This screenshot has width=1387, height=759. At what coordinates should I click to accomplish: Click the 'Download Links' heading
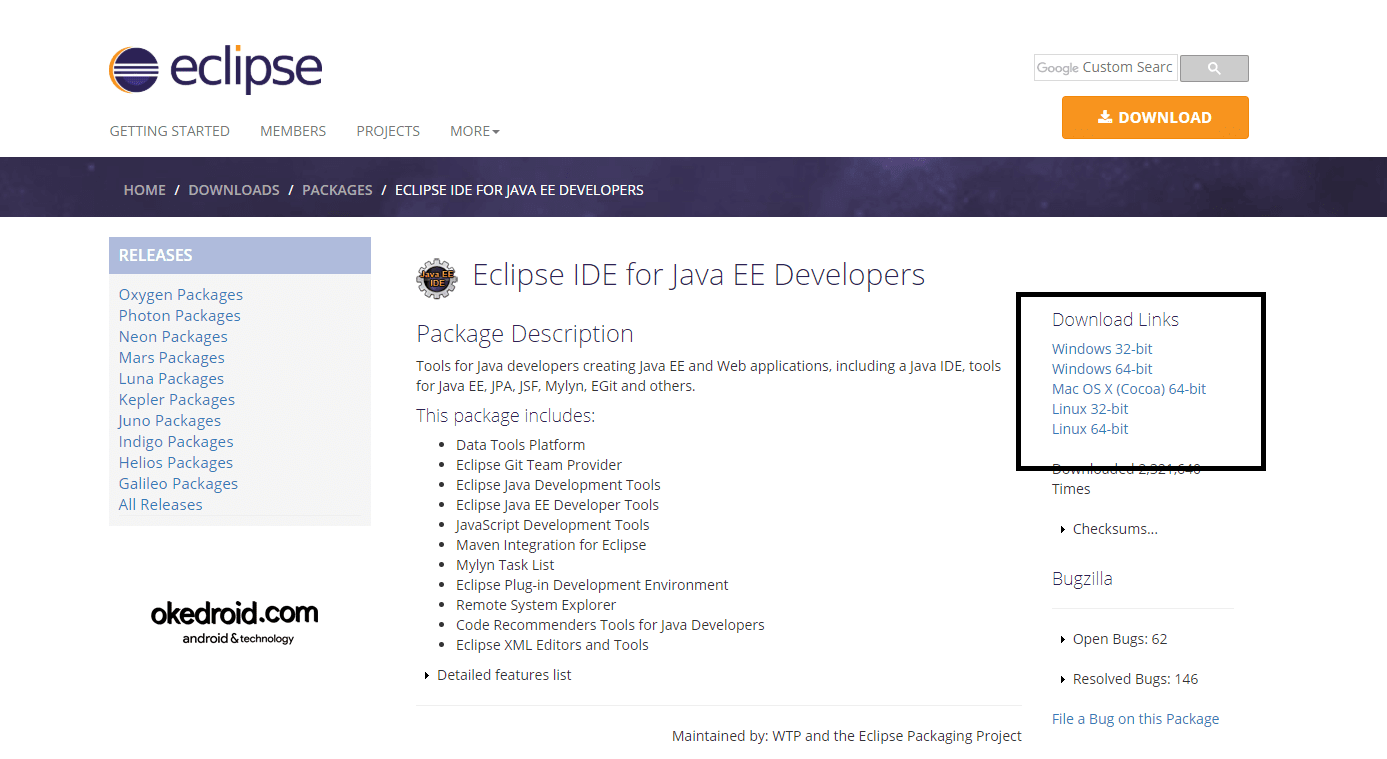pos(1115,320)
